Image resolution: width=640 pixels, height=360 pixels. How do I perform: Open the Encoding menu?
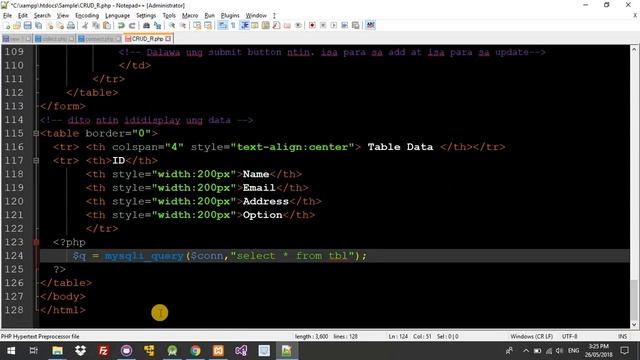(x=87, y=16)
